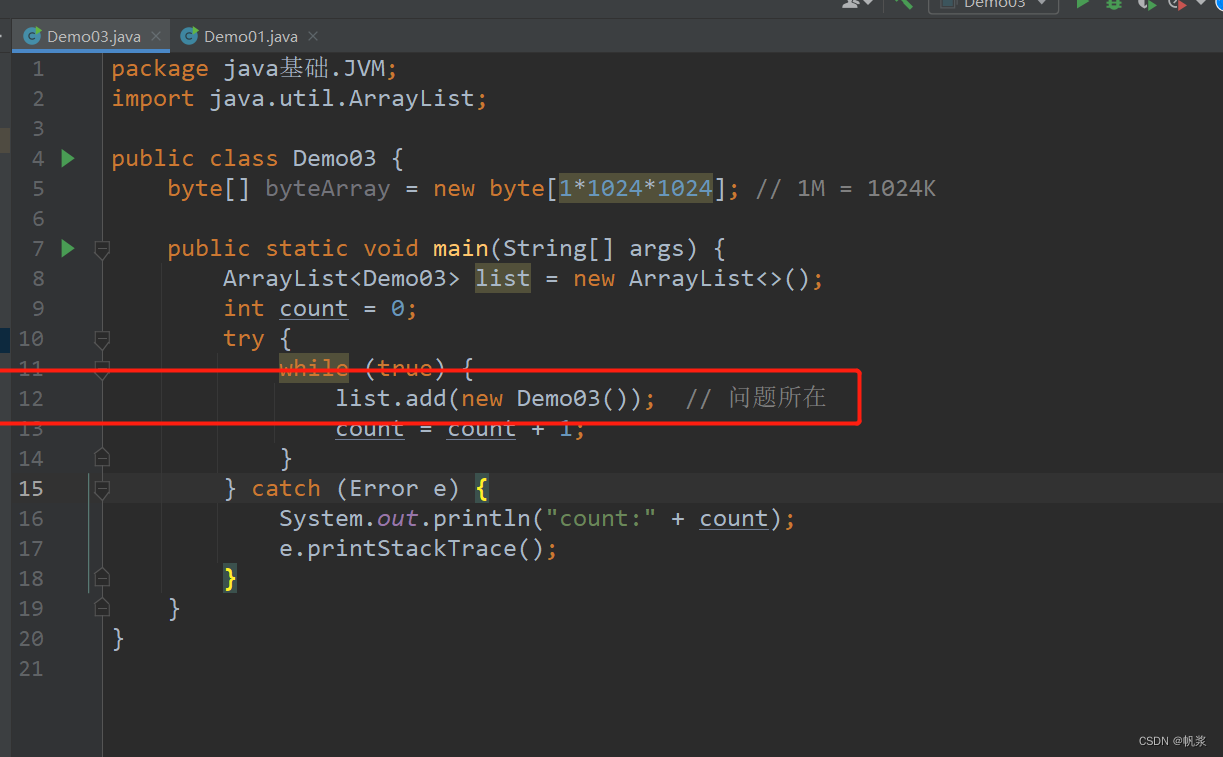Click line number 16 in gutter
1223x757 pixels.
31,518
